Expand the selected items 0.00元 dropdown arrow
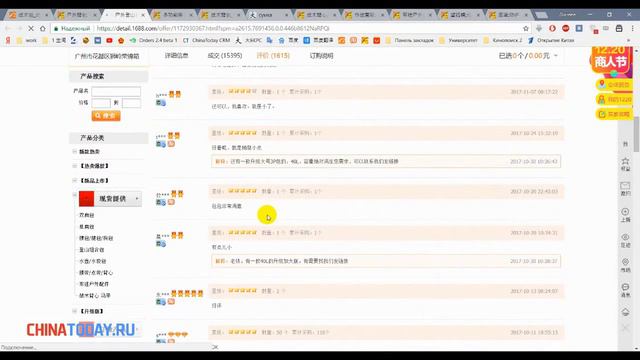Image resolution: width=640 pixels, height=360 pixels. click(556, 56)
